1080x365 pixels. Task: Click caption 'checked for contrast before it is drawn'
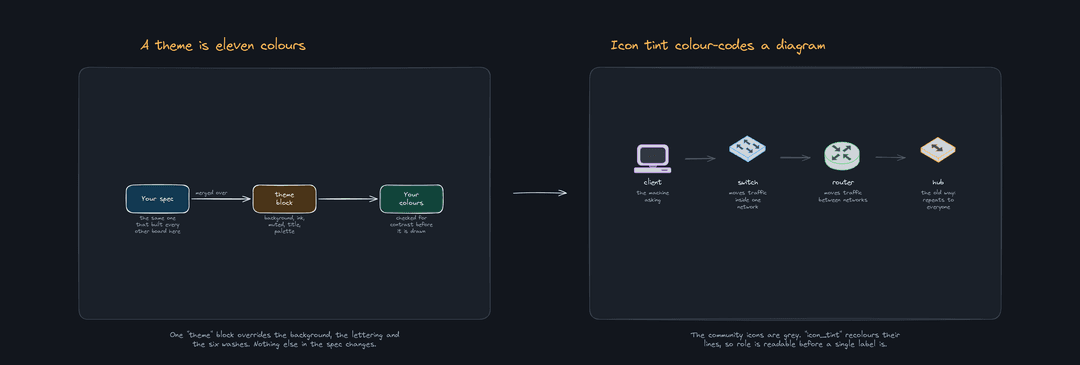pos(411,225)
